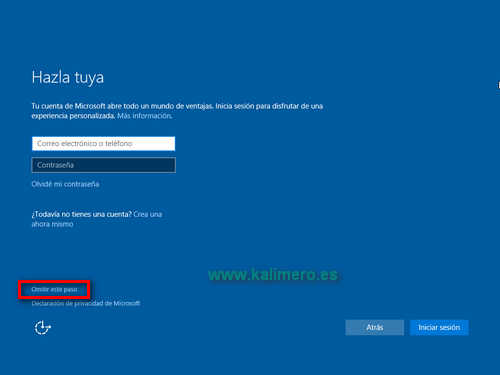Click the '¿Todavía no tienes una cuenta?' text
The height and width of the screenshot is (375, 500).
coord(82,214)
